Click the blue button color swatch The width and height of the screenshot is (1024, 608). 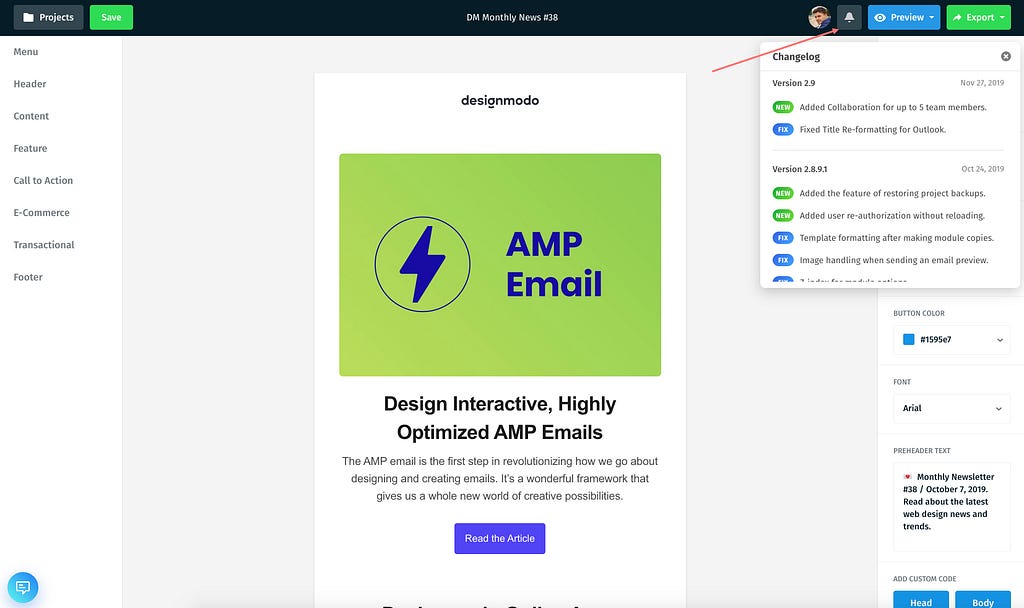[908, 340]
